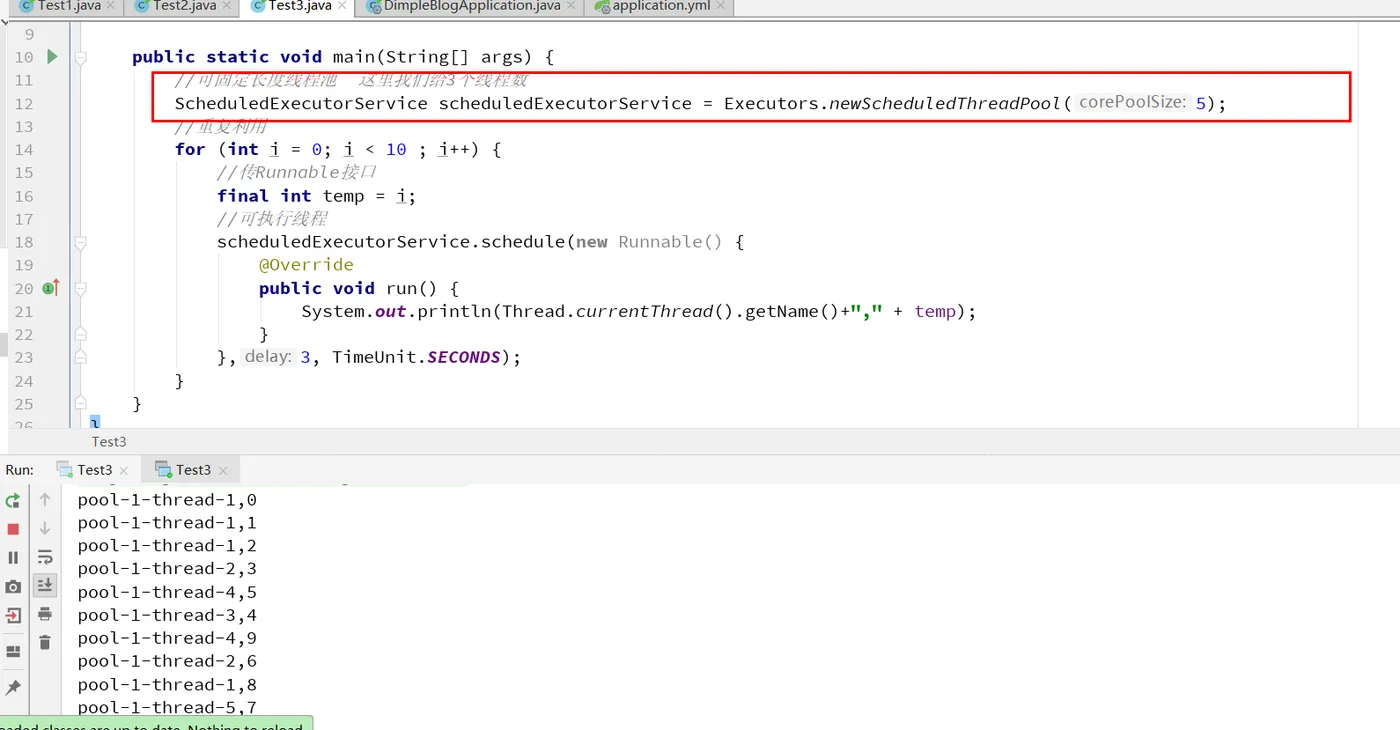Image resolution: width=1400 pixels, height=730 pixels.
Task: Collapse Runnable fold marker at line 18
Action: point(81,242)
